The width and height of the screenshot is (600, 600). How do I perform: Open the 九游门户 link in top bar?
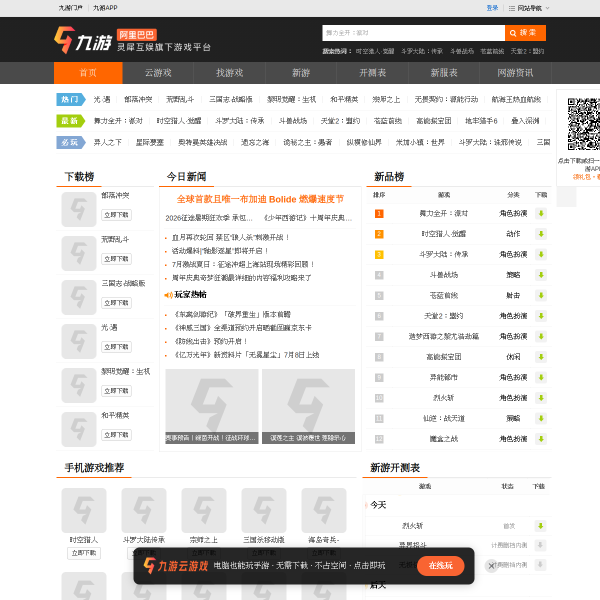(70, 8)
